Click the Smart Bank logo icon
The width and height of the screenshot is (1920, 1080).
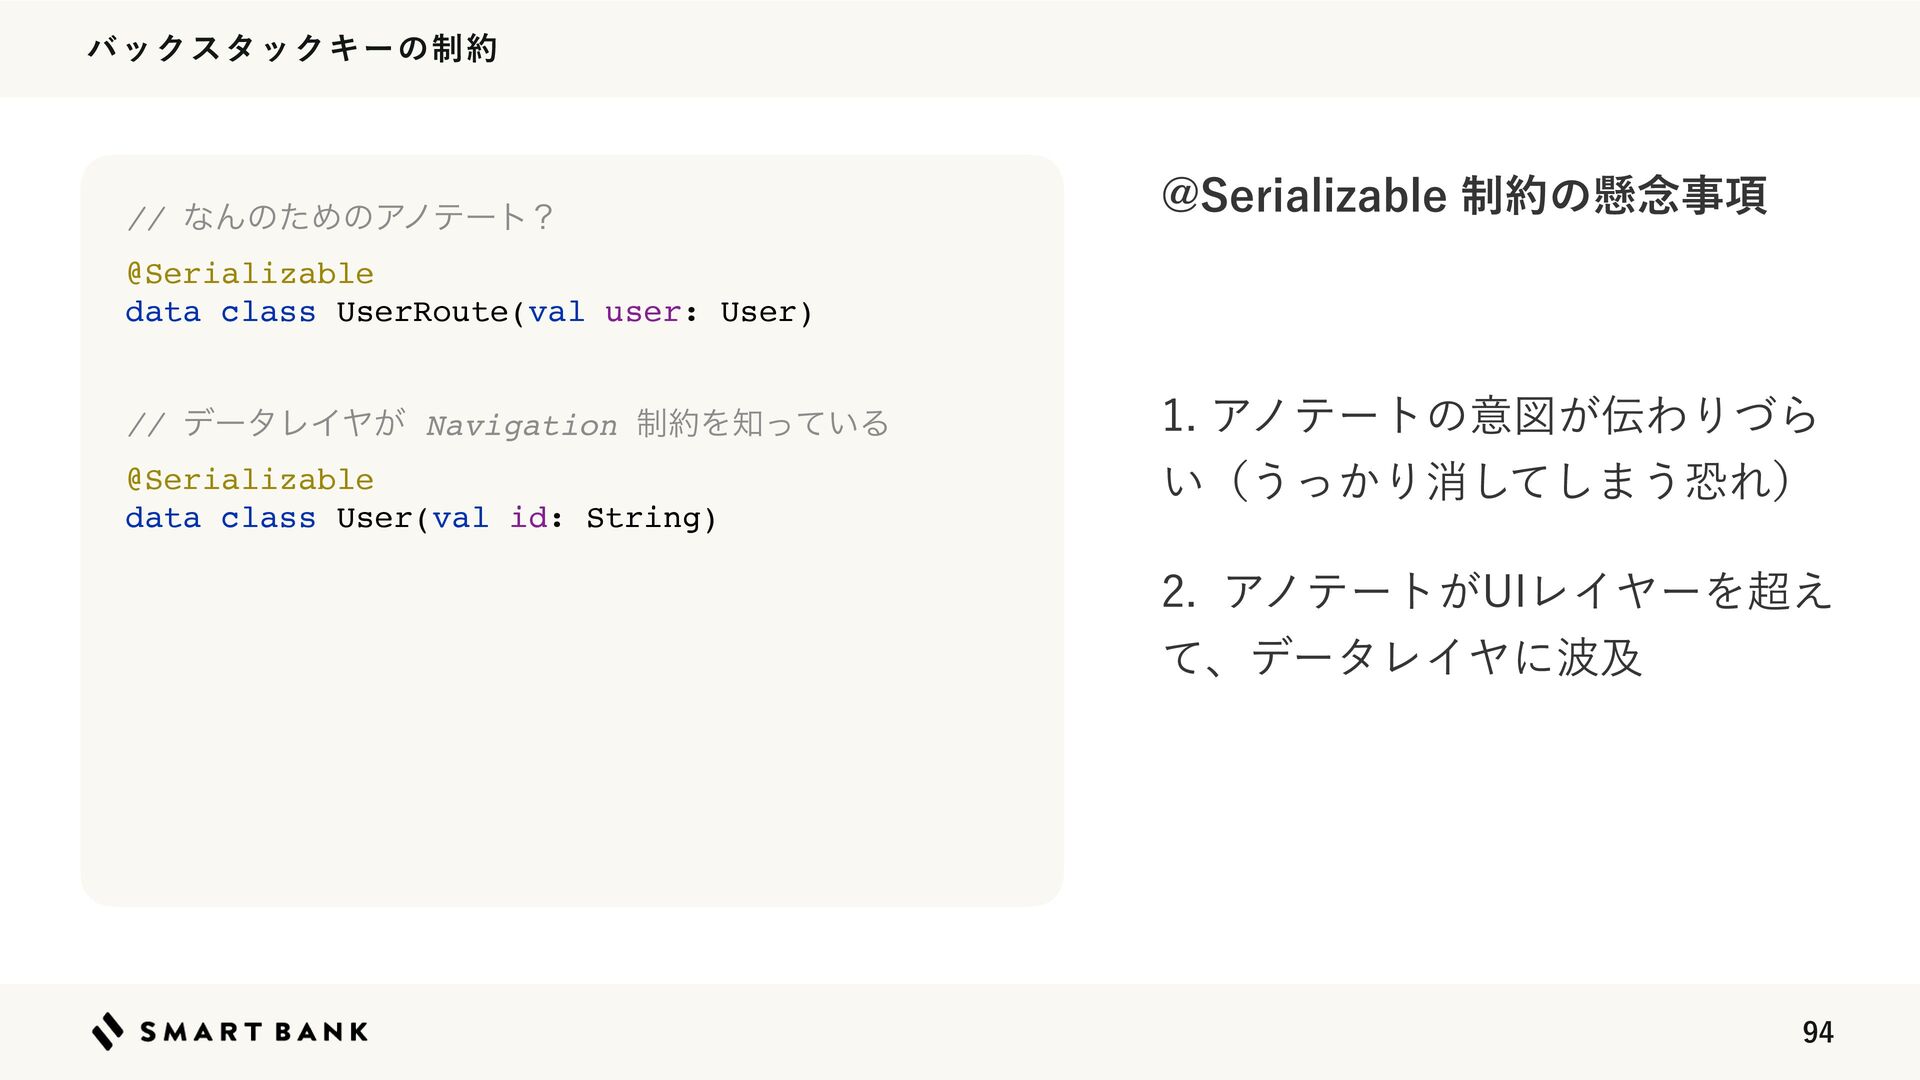pos(108,1031)
